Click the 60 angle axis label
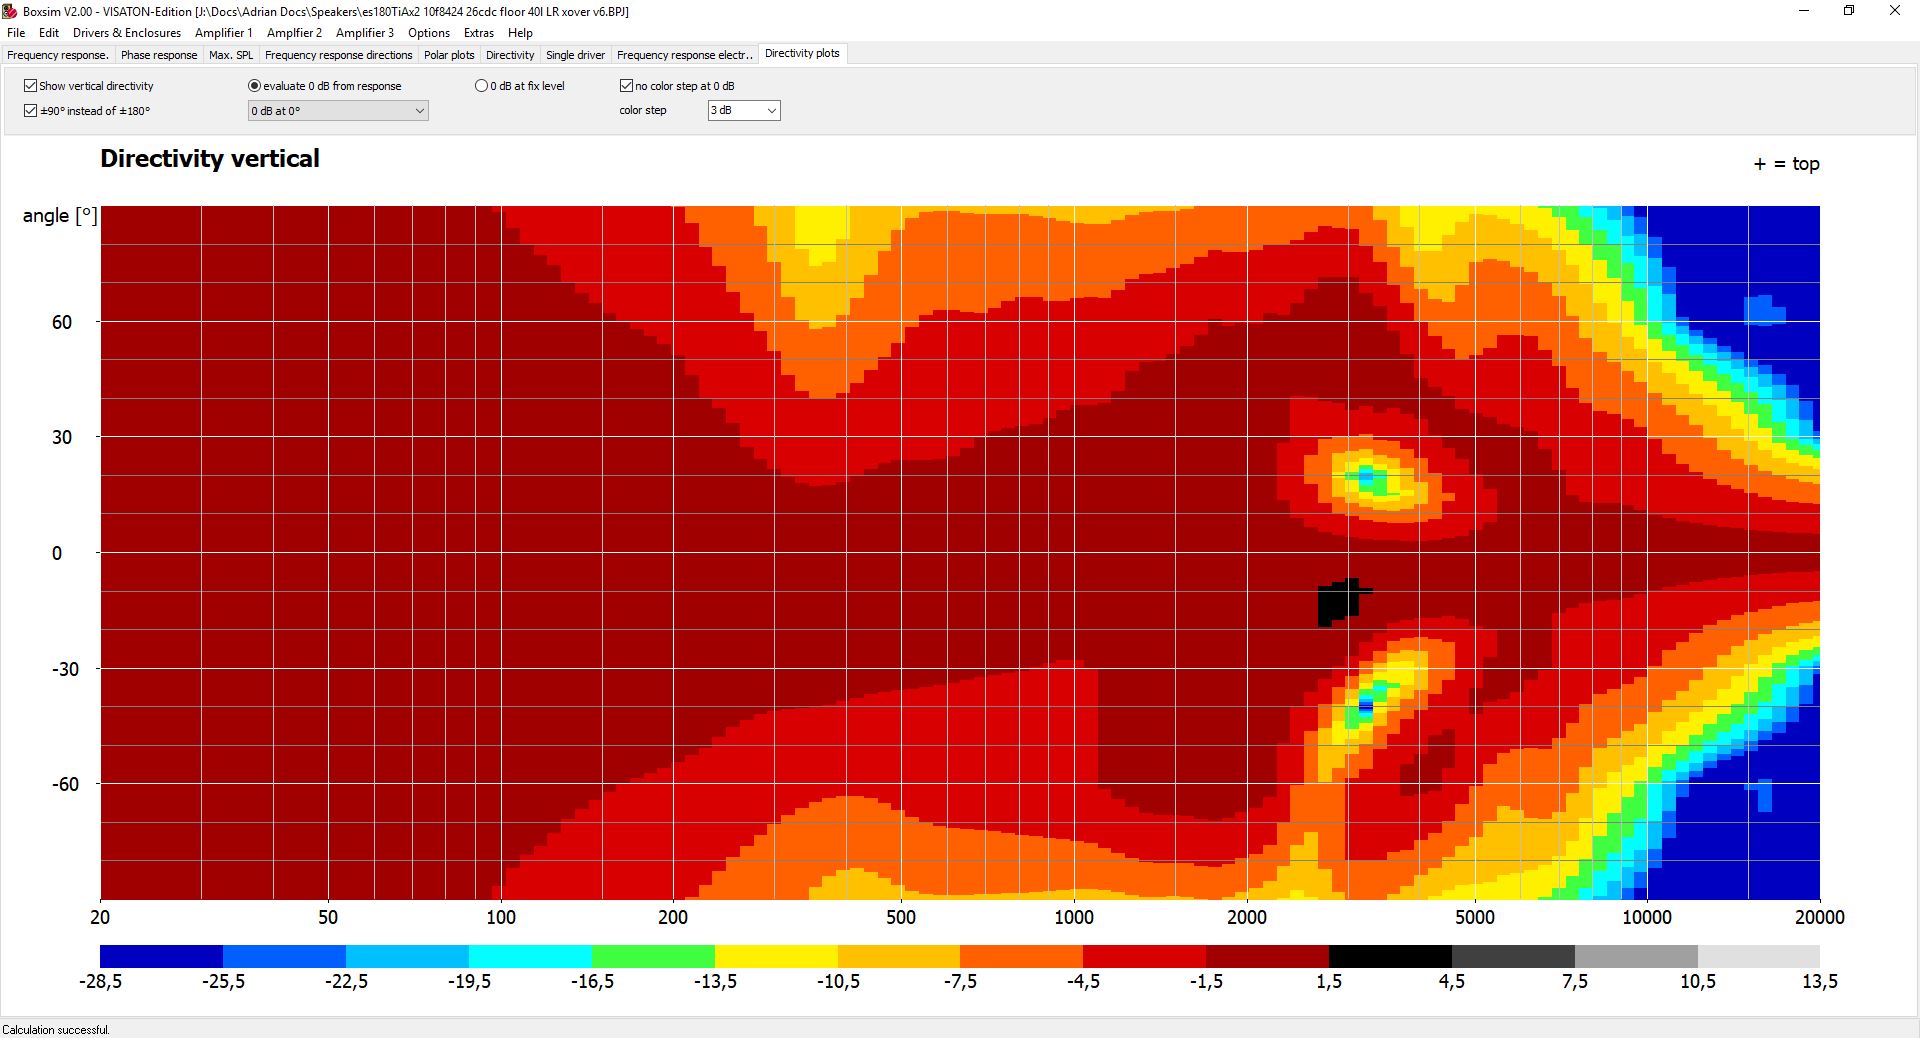 [62, 322]
